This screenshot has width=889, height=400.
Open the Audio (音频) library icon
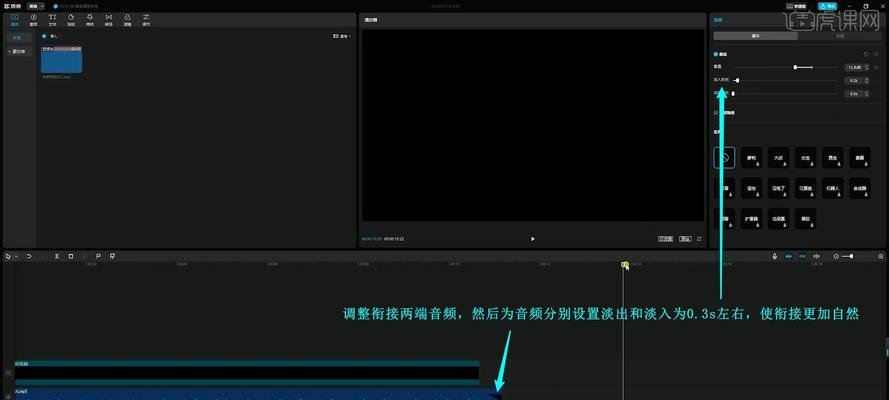pos(33,20)
